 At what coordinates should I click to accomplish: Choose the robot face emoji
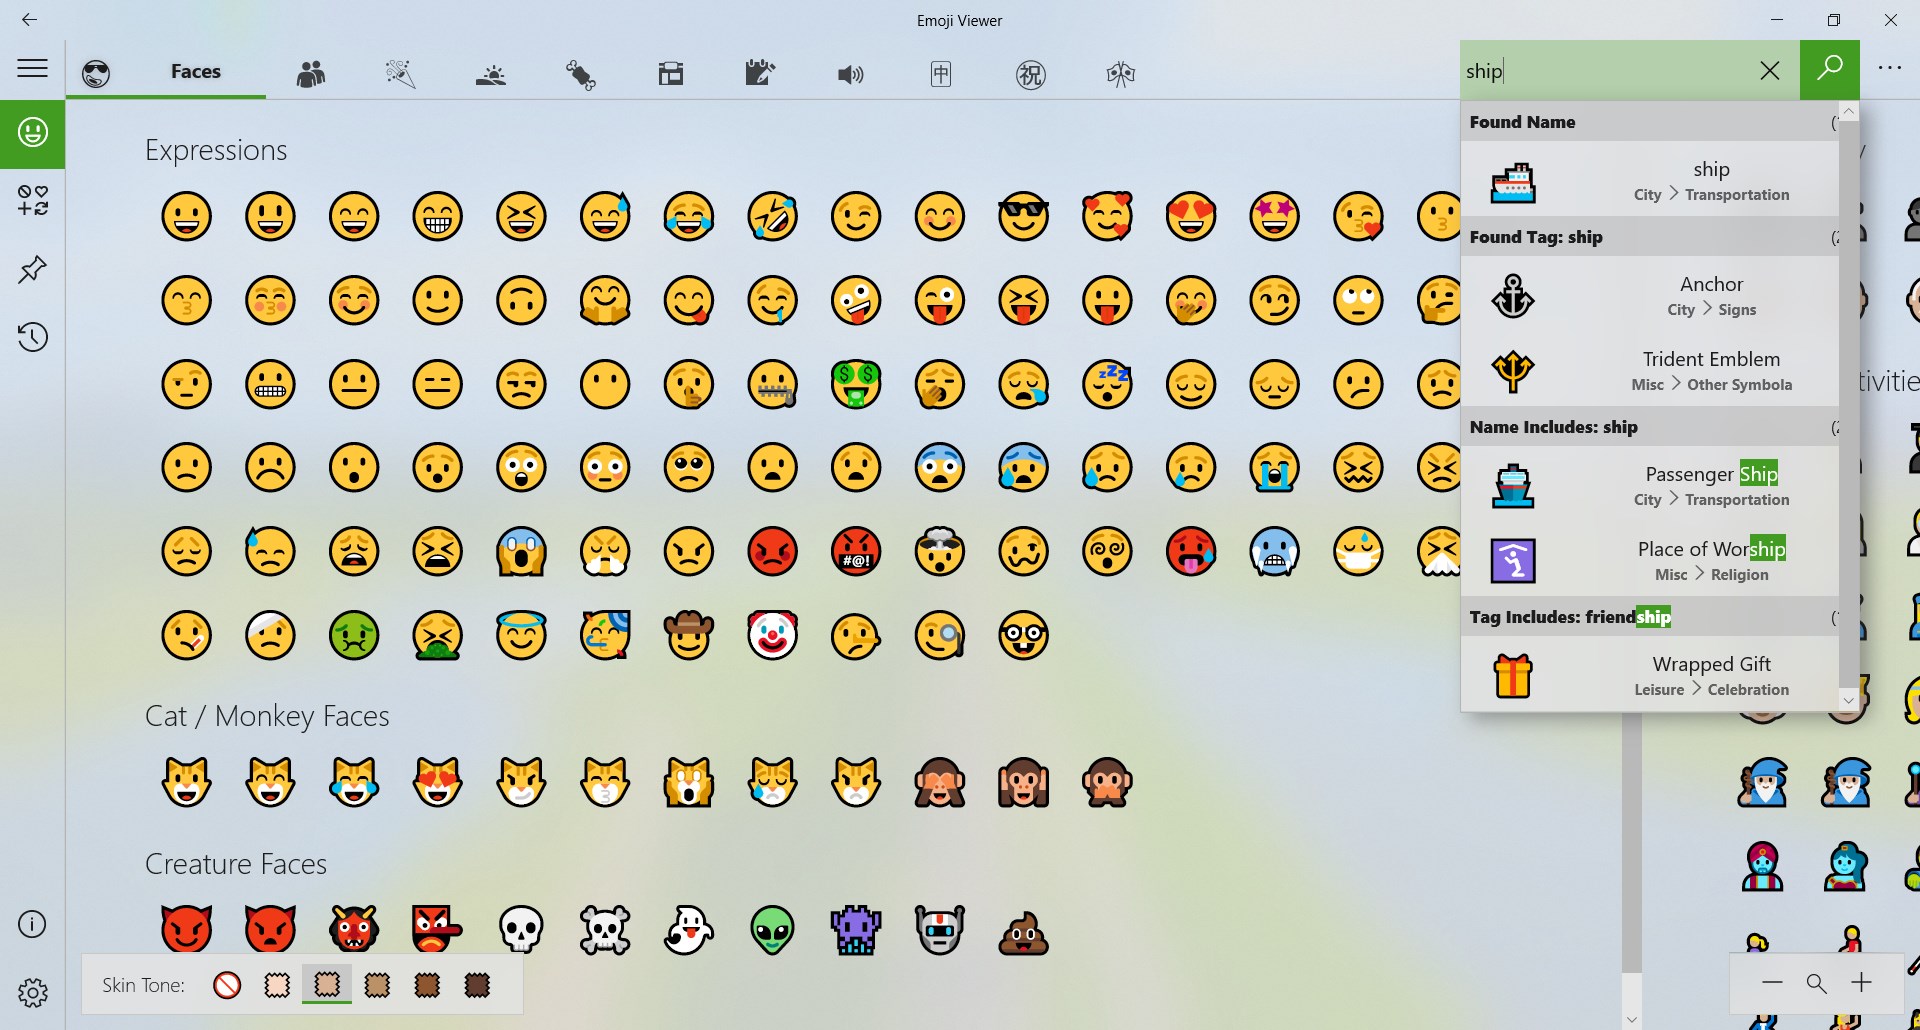pyautogui.click(x=940, y=931)
